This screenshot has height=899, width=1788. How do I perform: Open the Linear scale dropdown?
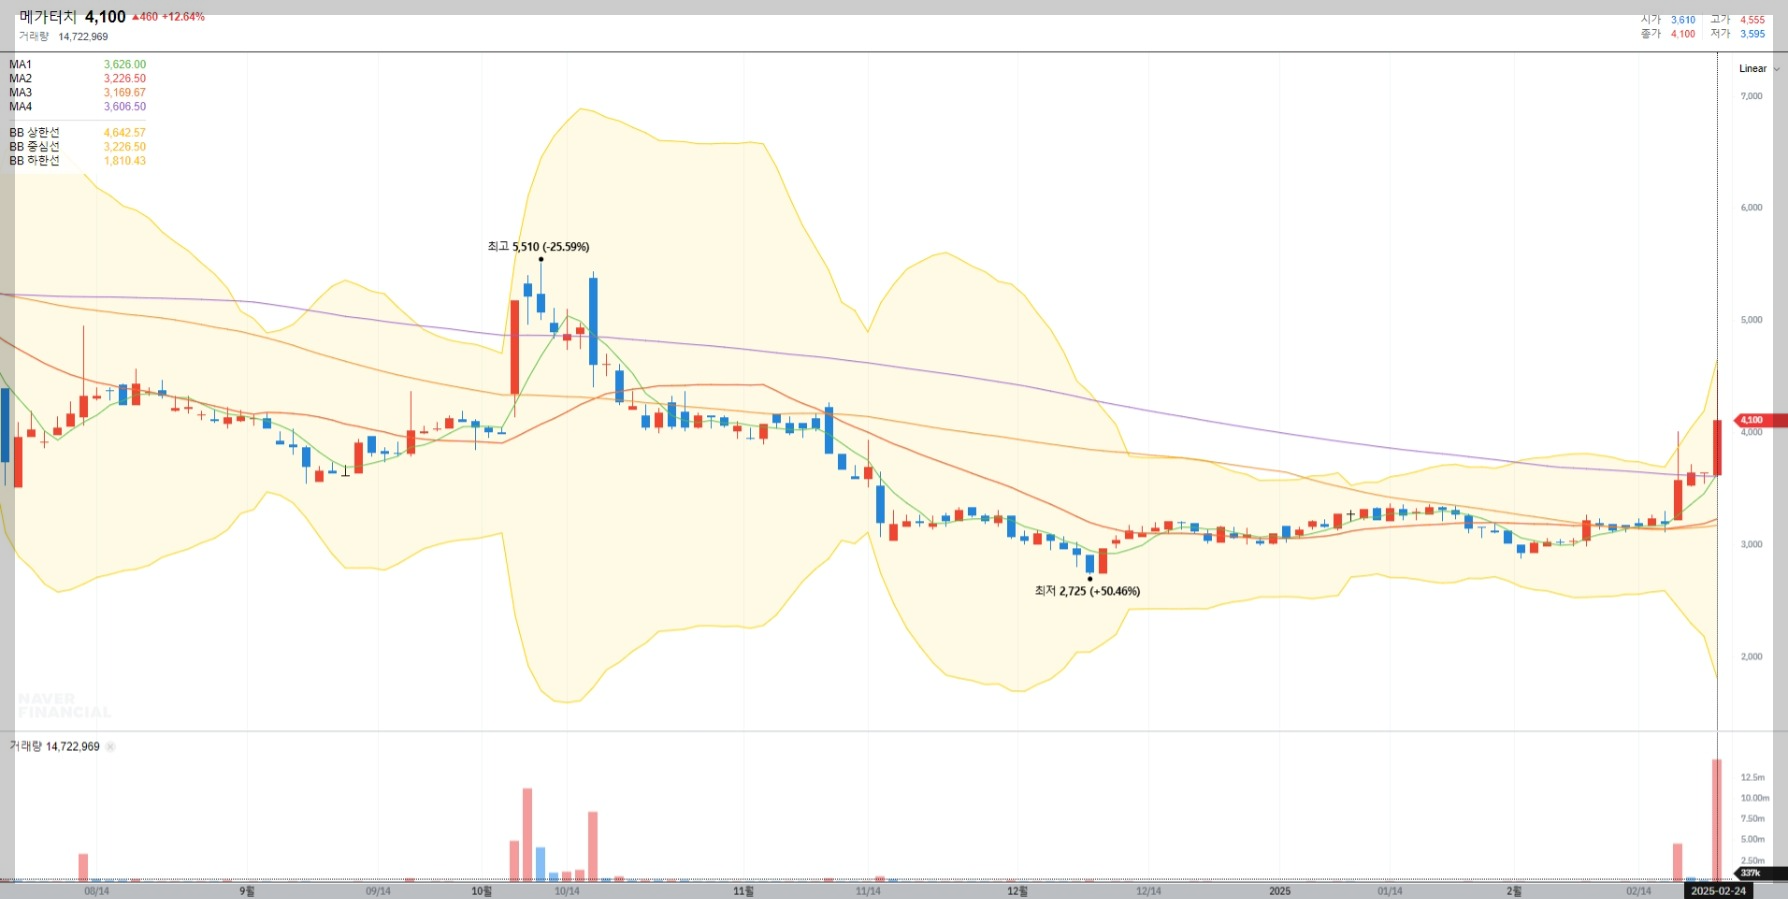click(x=1759, y=69)
